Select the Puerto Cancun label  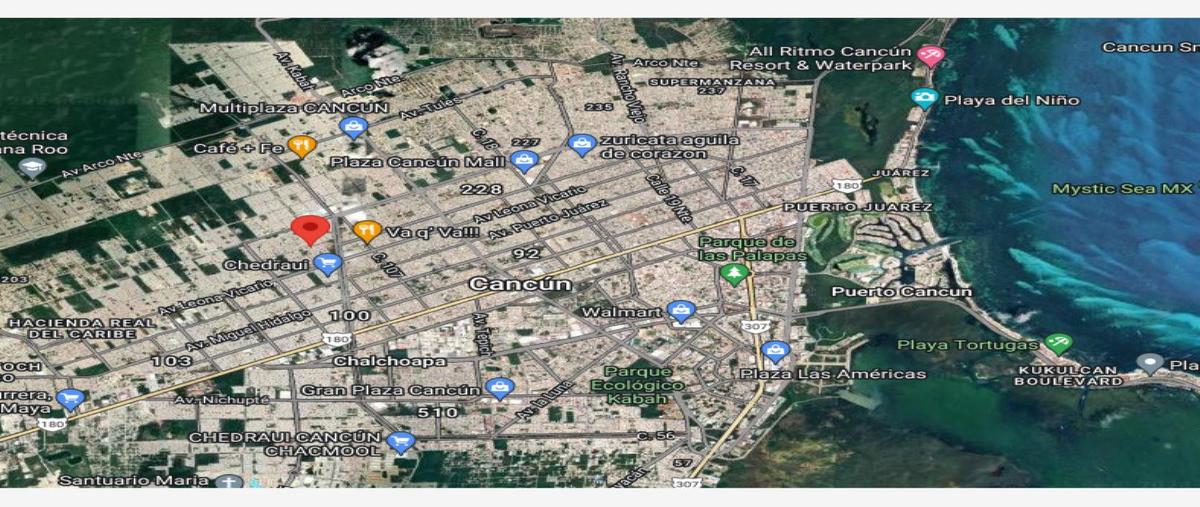click(902, 292)
